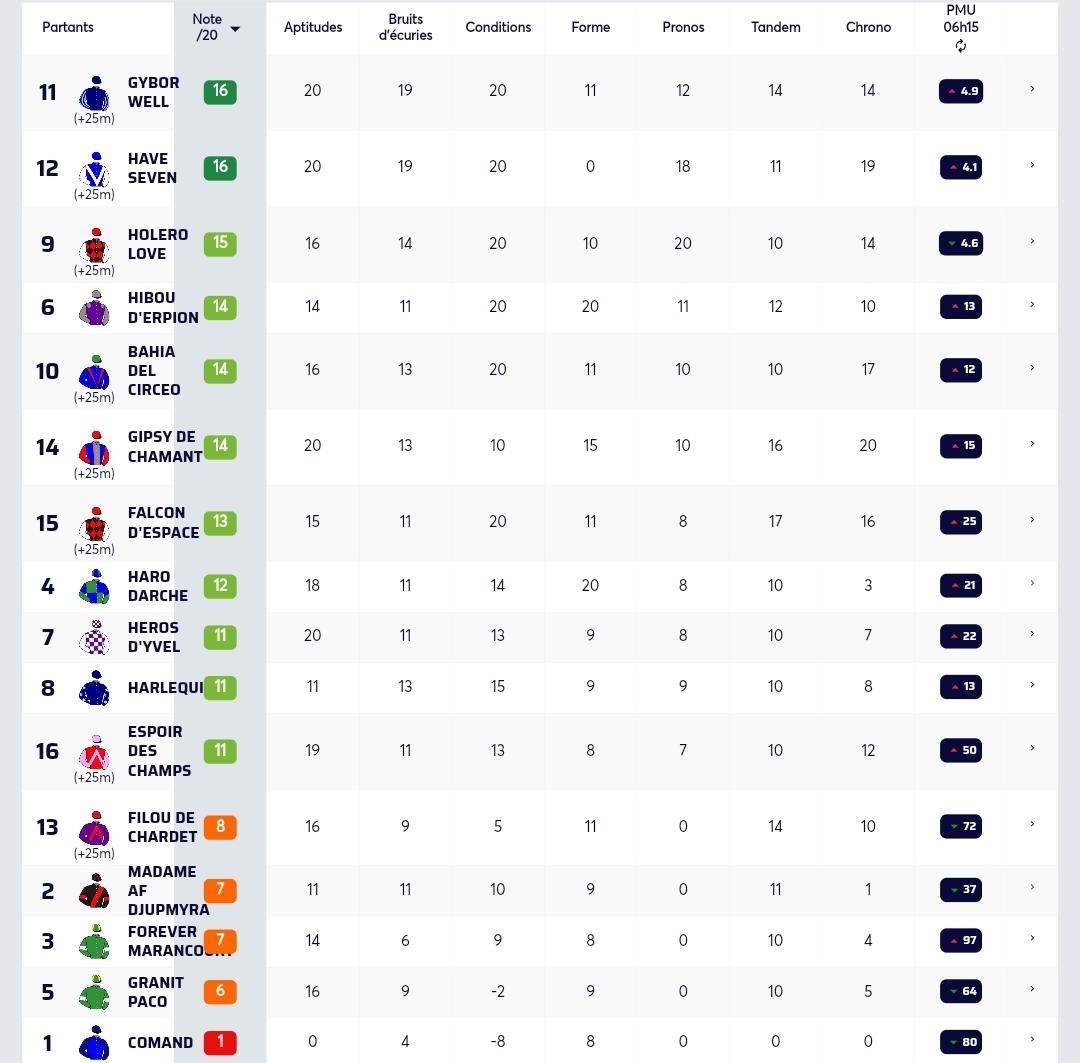Click Heros d'Yvel's purple checkered silk icon

pyautogui.click(x=95, y=637)
